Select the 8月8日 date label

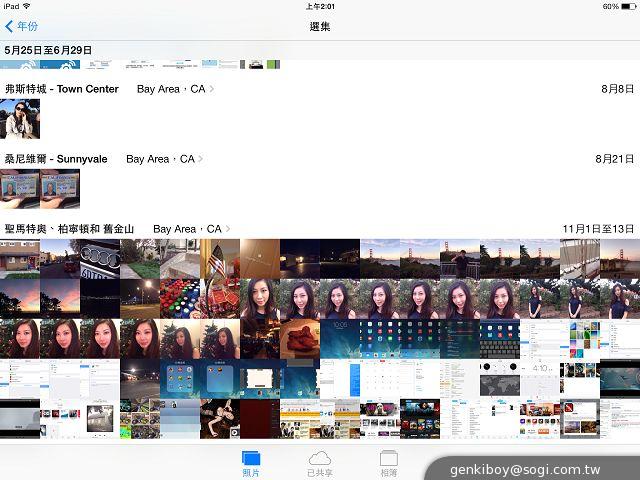tap(618, 89)
